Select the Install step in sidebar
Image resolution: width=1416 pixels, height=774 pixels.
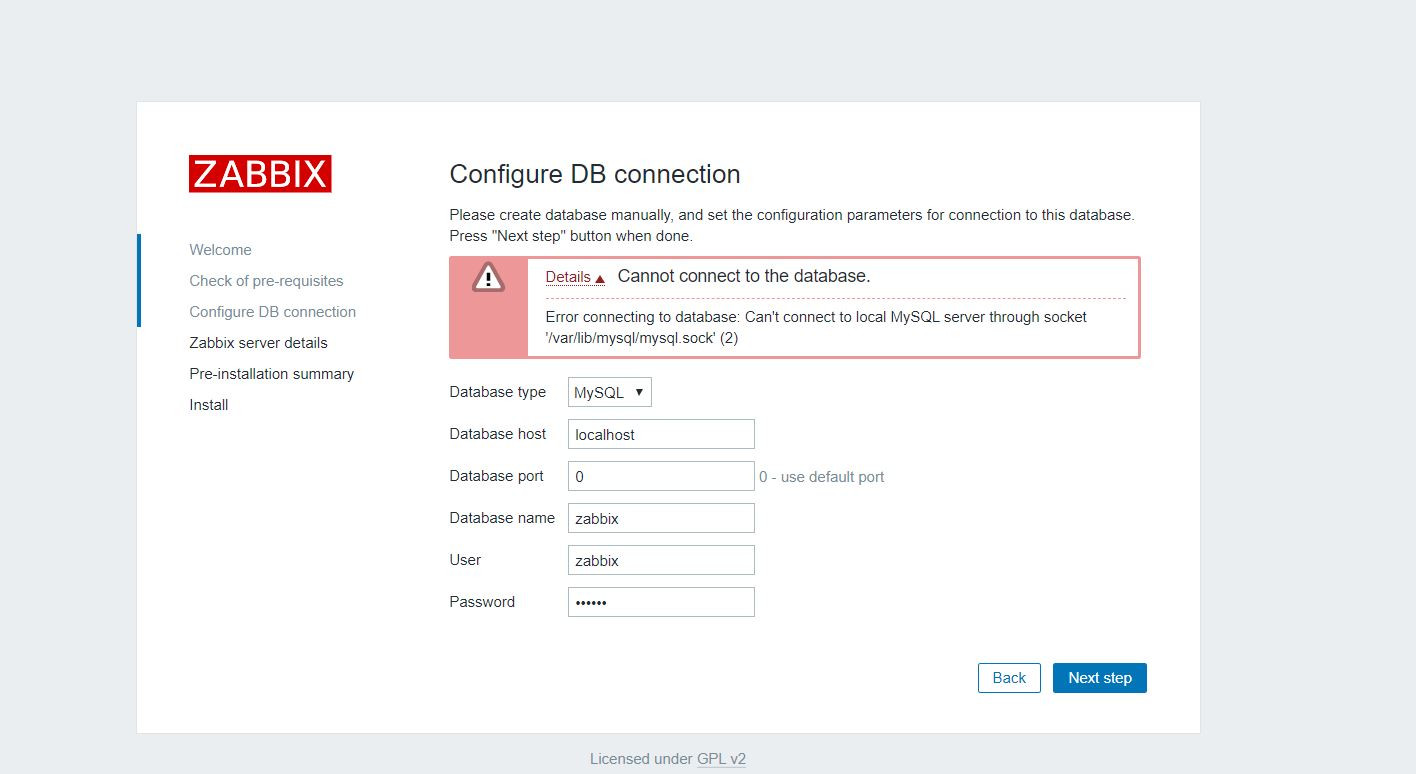pyautogui.click(x=209, y=405)
